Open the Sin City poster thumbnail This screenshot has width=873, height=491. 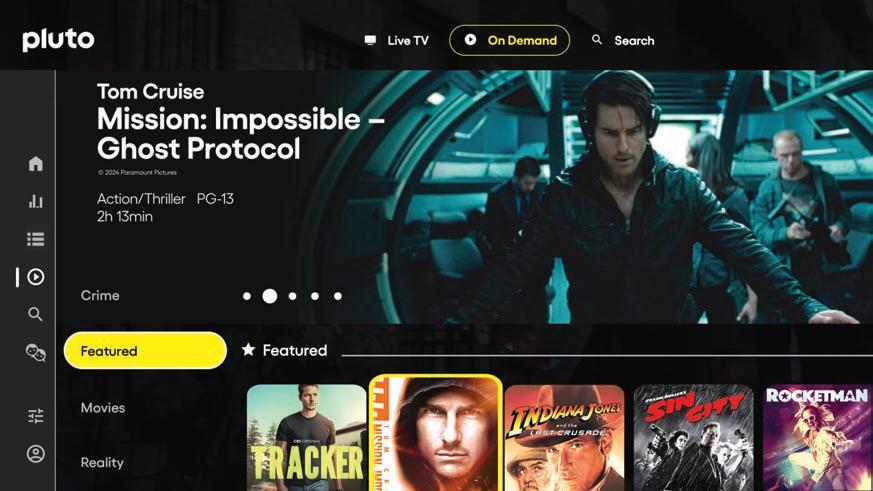[x=693, y=438]
